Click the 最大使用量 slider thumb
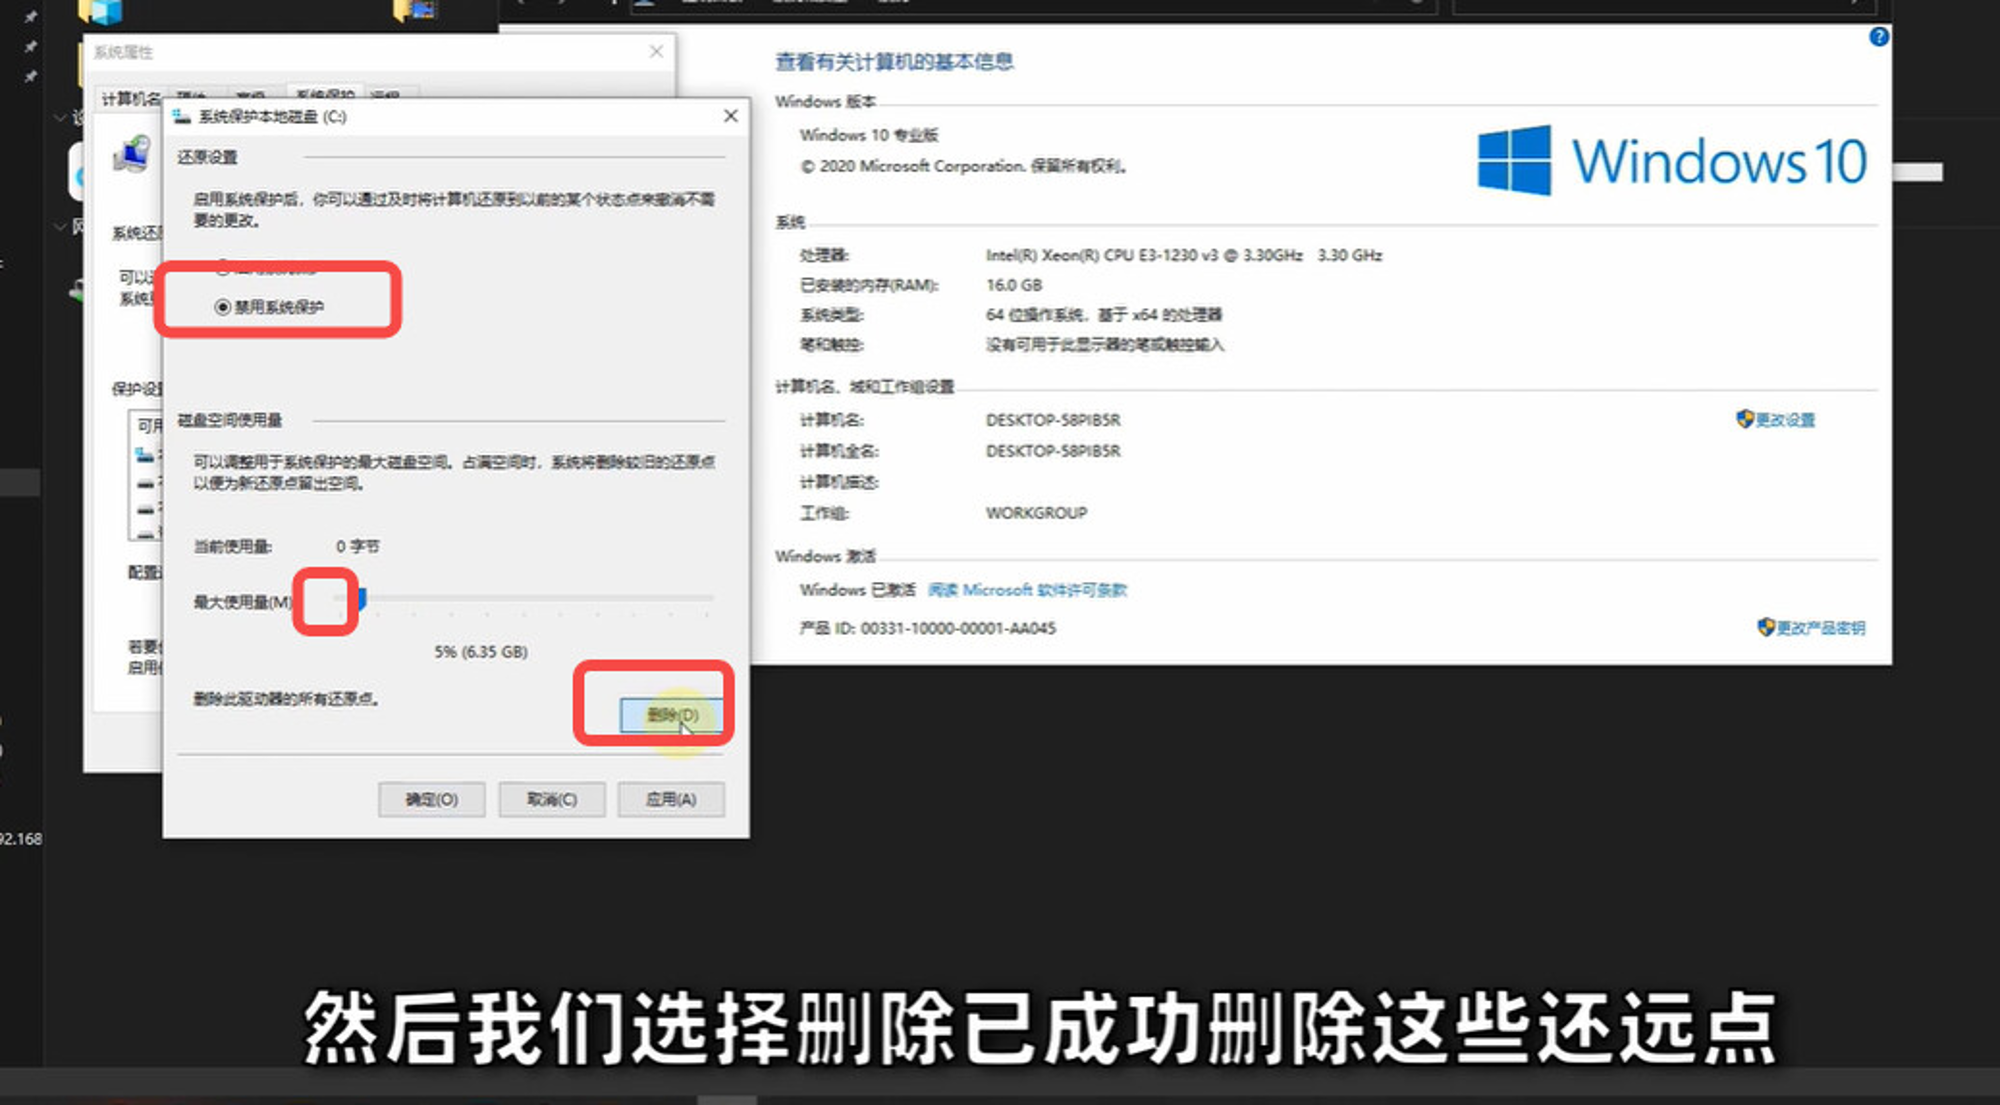Screen dimensions: 2000x1105 tap(361, 599)
